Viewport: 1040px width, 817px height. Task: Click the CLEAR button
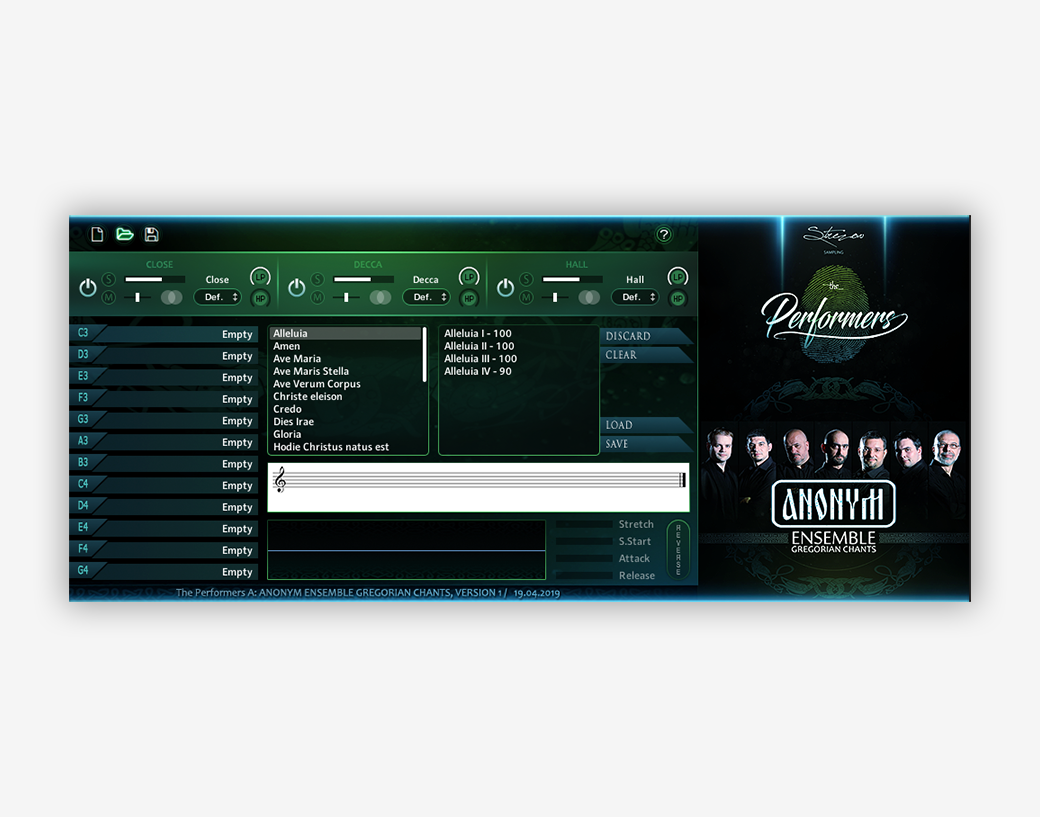(x=645, y=355)
